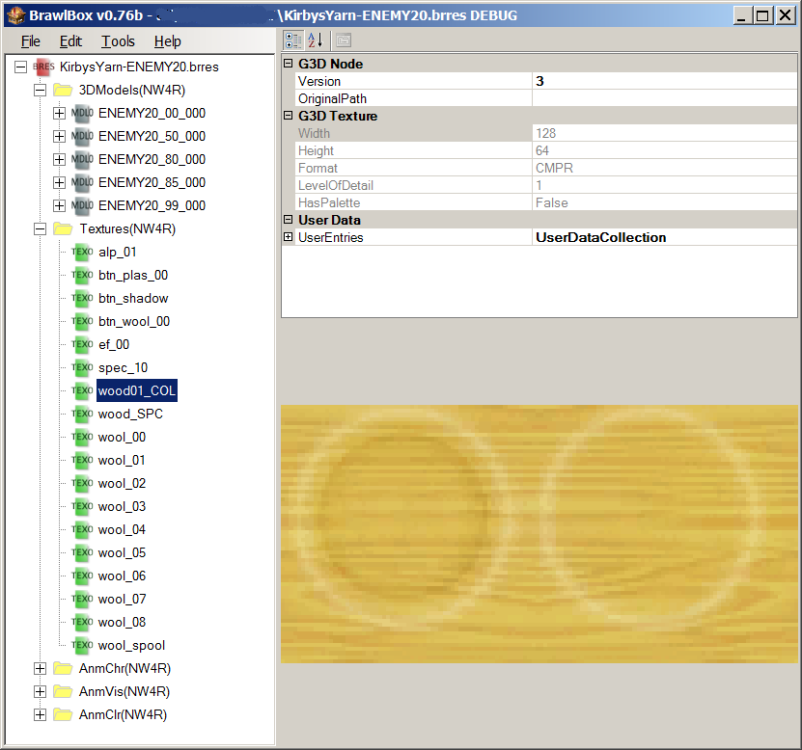
Task: Click the Property Pages icon in toolbar
Action: (x=343, y=40)
